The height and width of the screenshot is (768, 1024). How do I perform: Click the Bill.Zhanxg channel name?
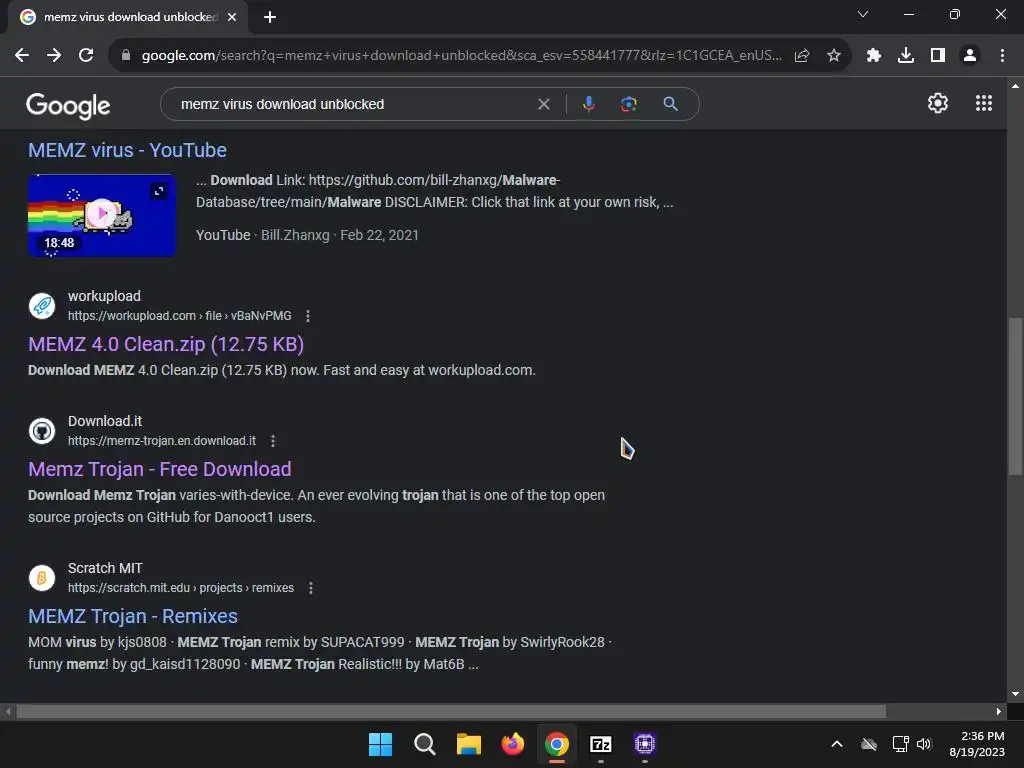click(x=295, y=235)
